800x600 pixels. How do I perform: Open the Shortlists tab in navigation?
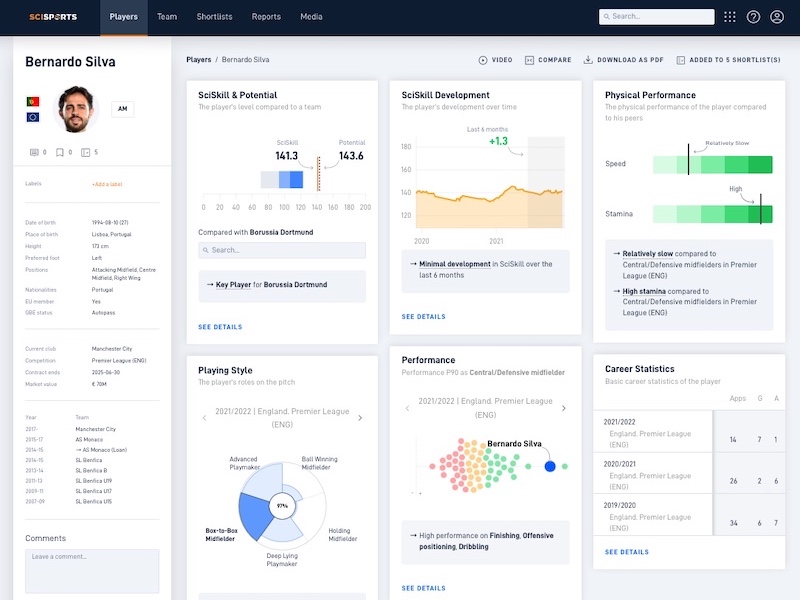click(214, 17)
